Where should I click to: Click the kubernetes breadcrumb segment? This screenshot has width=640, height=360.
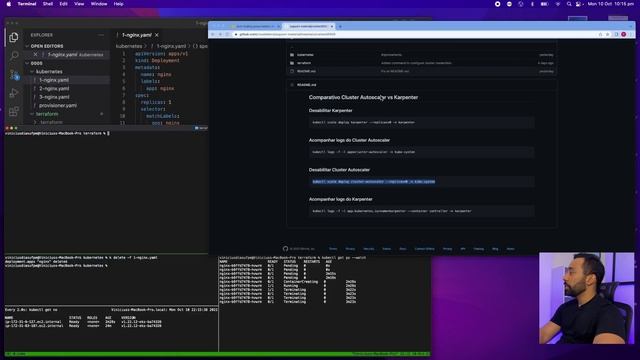[129, 46]
